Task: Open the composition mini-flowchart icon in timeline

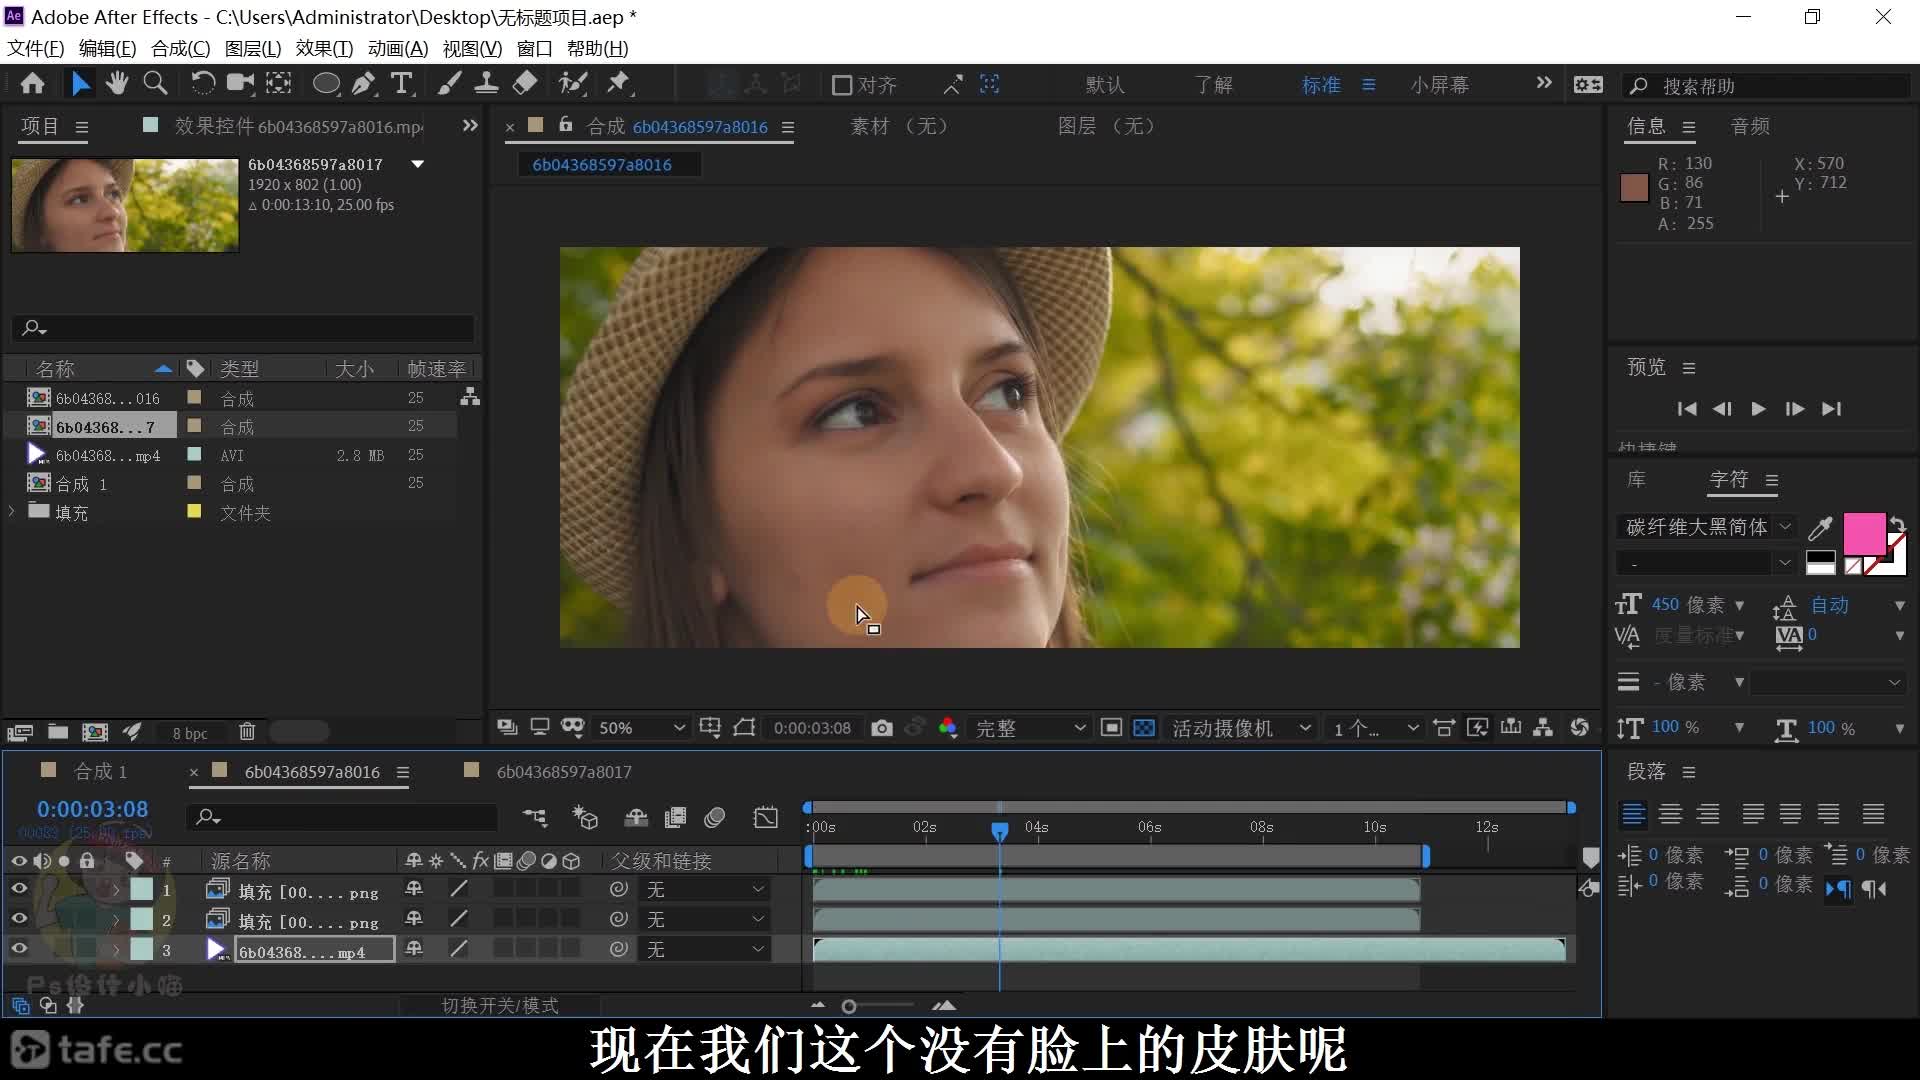Action: tap(535, 818)
